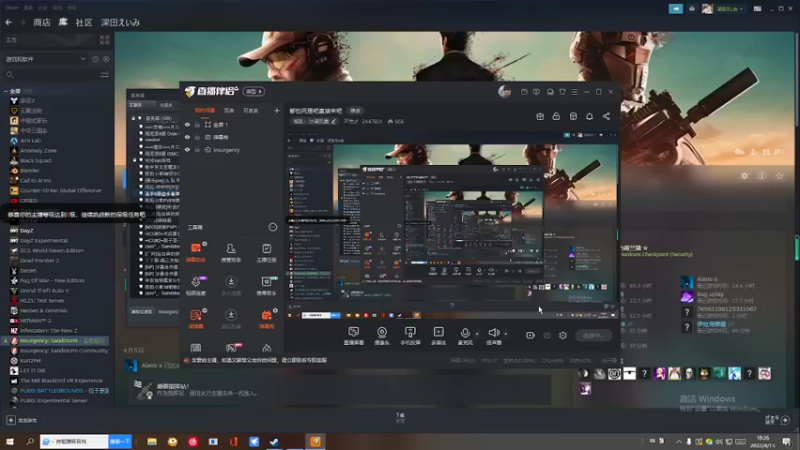The image size is (800, 450).
Task: Click the edit button next to stream title
Action: pyautogui.click(x=355, y=111)
